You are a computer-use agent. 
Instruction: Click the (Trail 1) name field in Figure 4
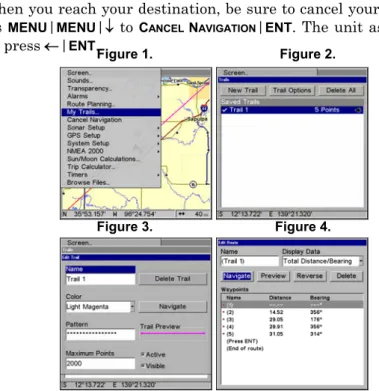(x=249, y=261)
